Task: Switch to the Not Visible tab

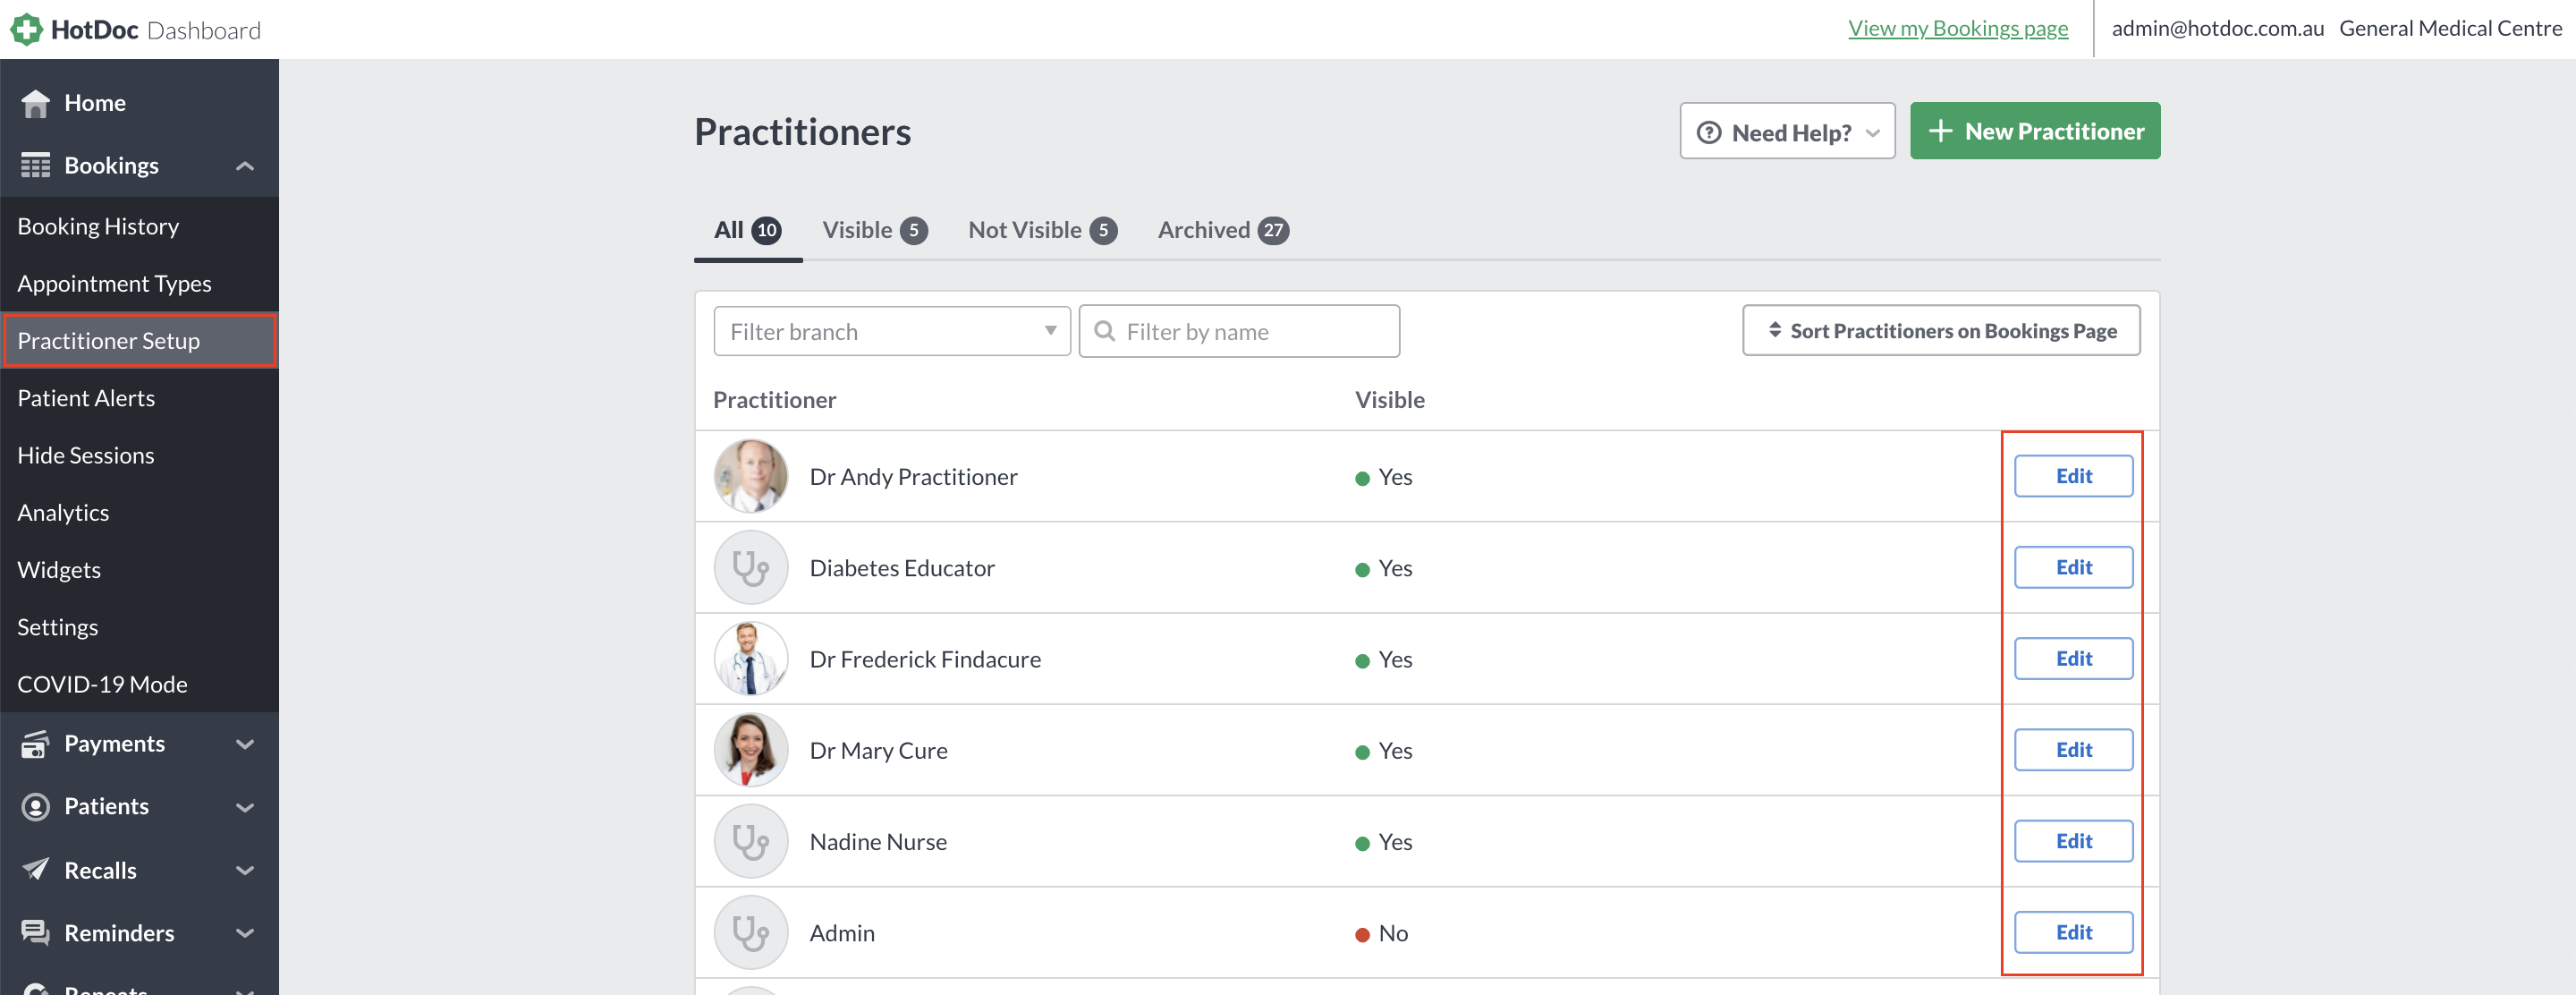Action: click(1042, 231)
